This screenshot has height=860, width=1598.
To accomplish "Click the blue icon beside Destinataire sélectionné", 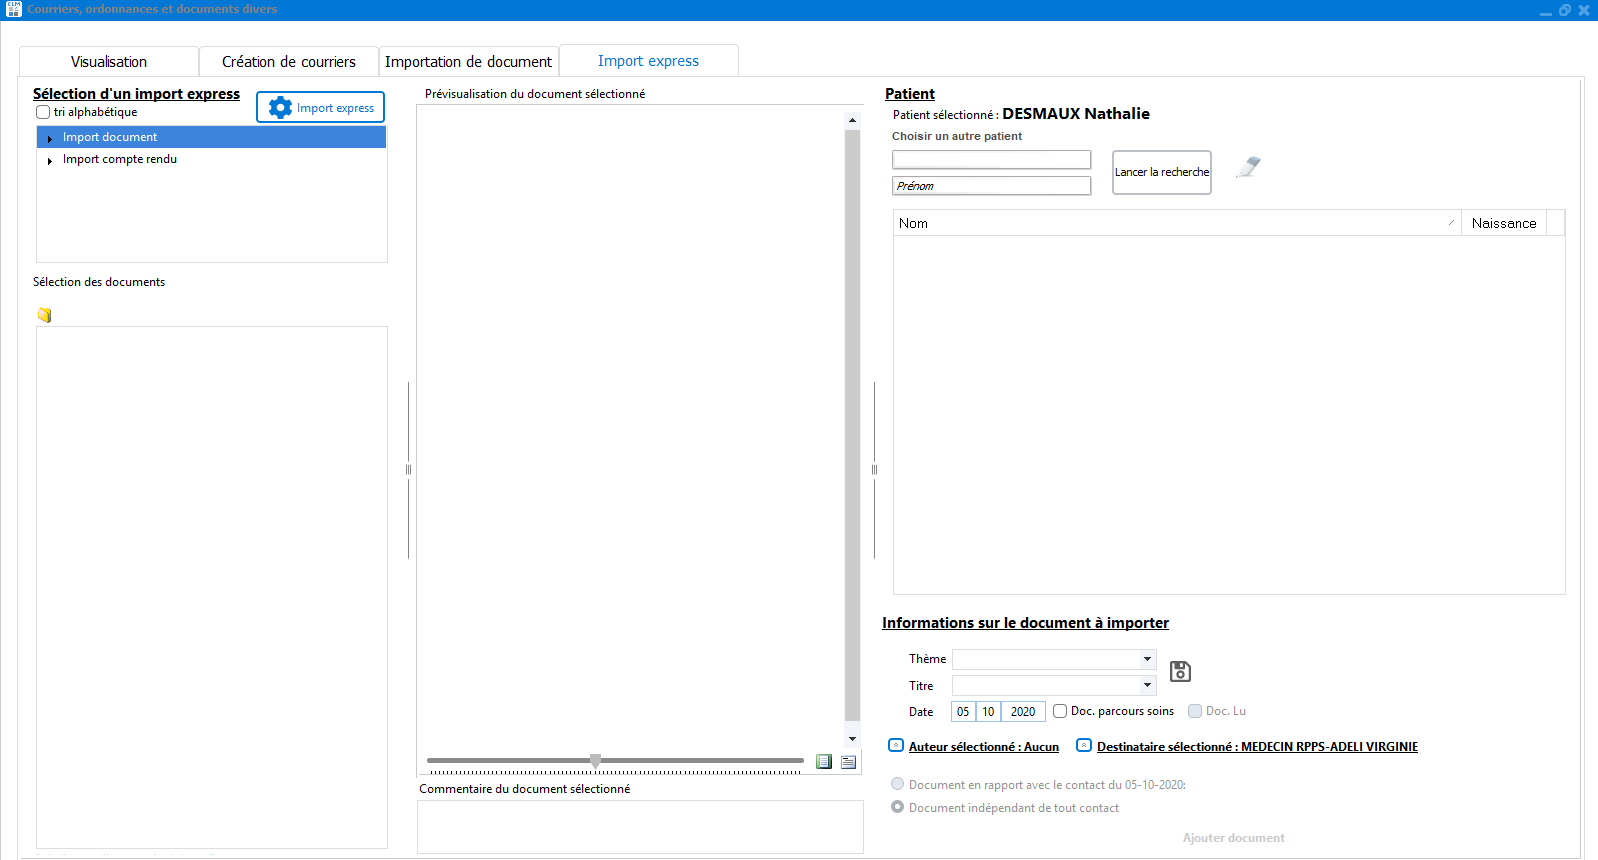I will [x=1083, y=746].
